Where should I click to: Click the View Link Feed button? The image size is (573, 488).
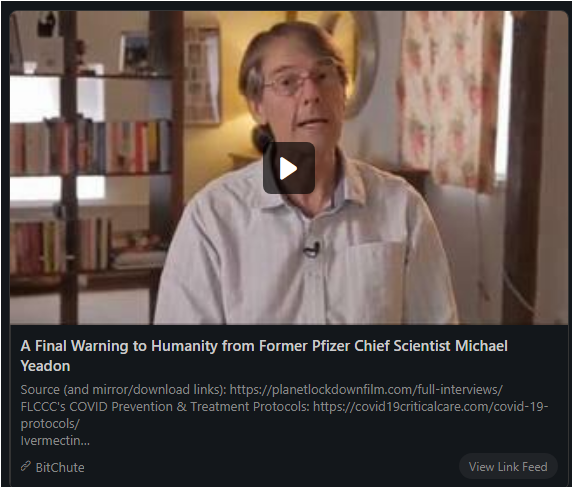[x=508, y=466]
